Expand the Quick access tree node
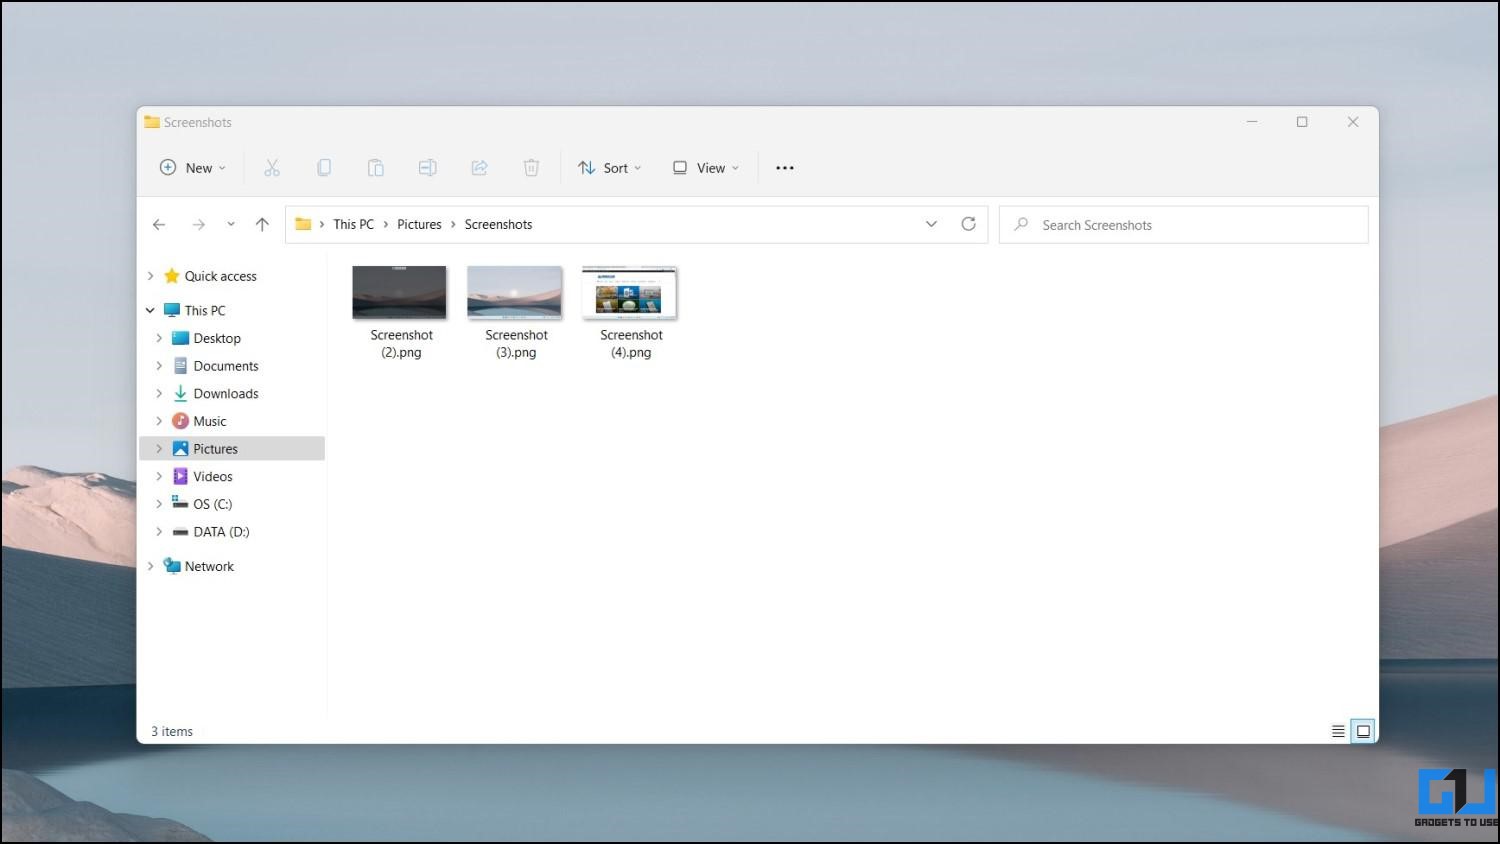The height and width of the screenshot is (844, 1500). click(x=150, y=276)
